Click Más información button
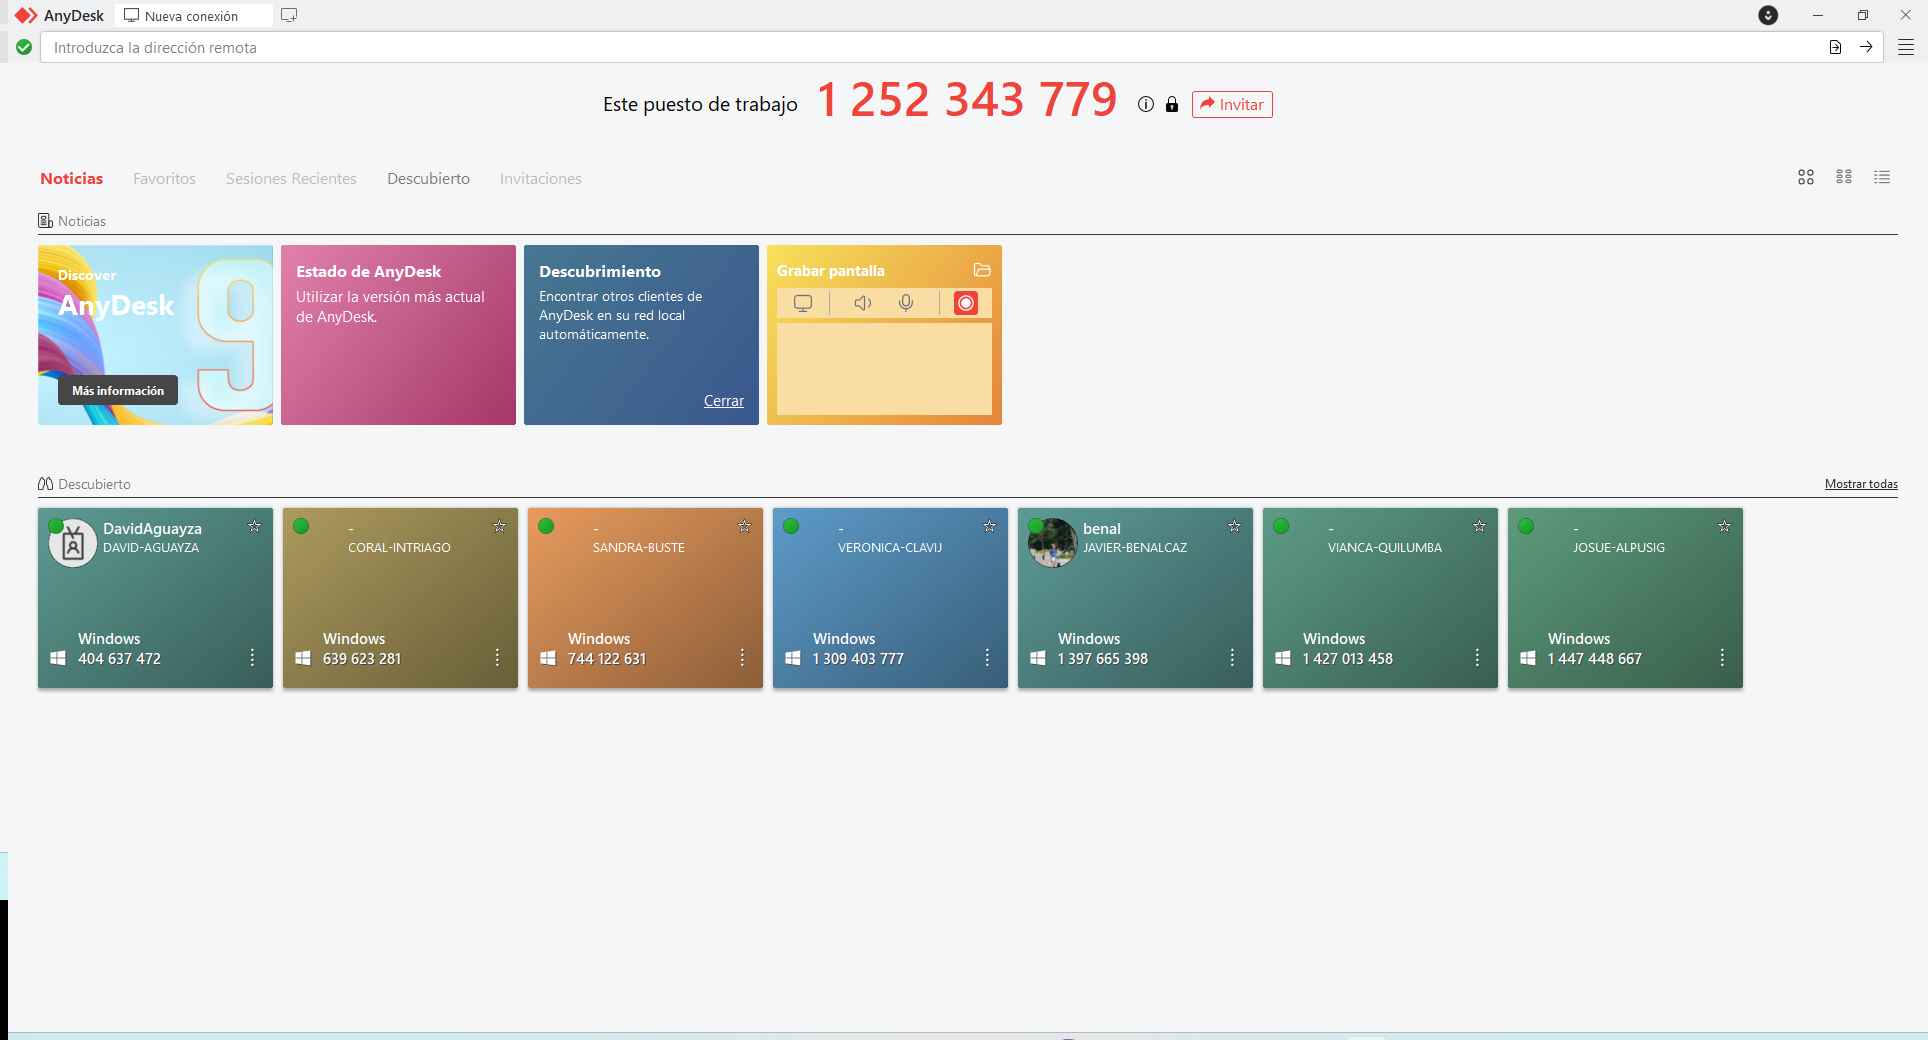 pyautogui.click(x=118, y=390)
